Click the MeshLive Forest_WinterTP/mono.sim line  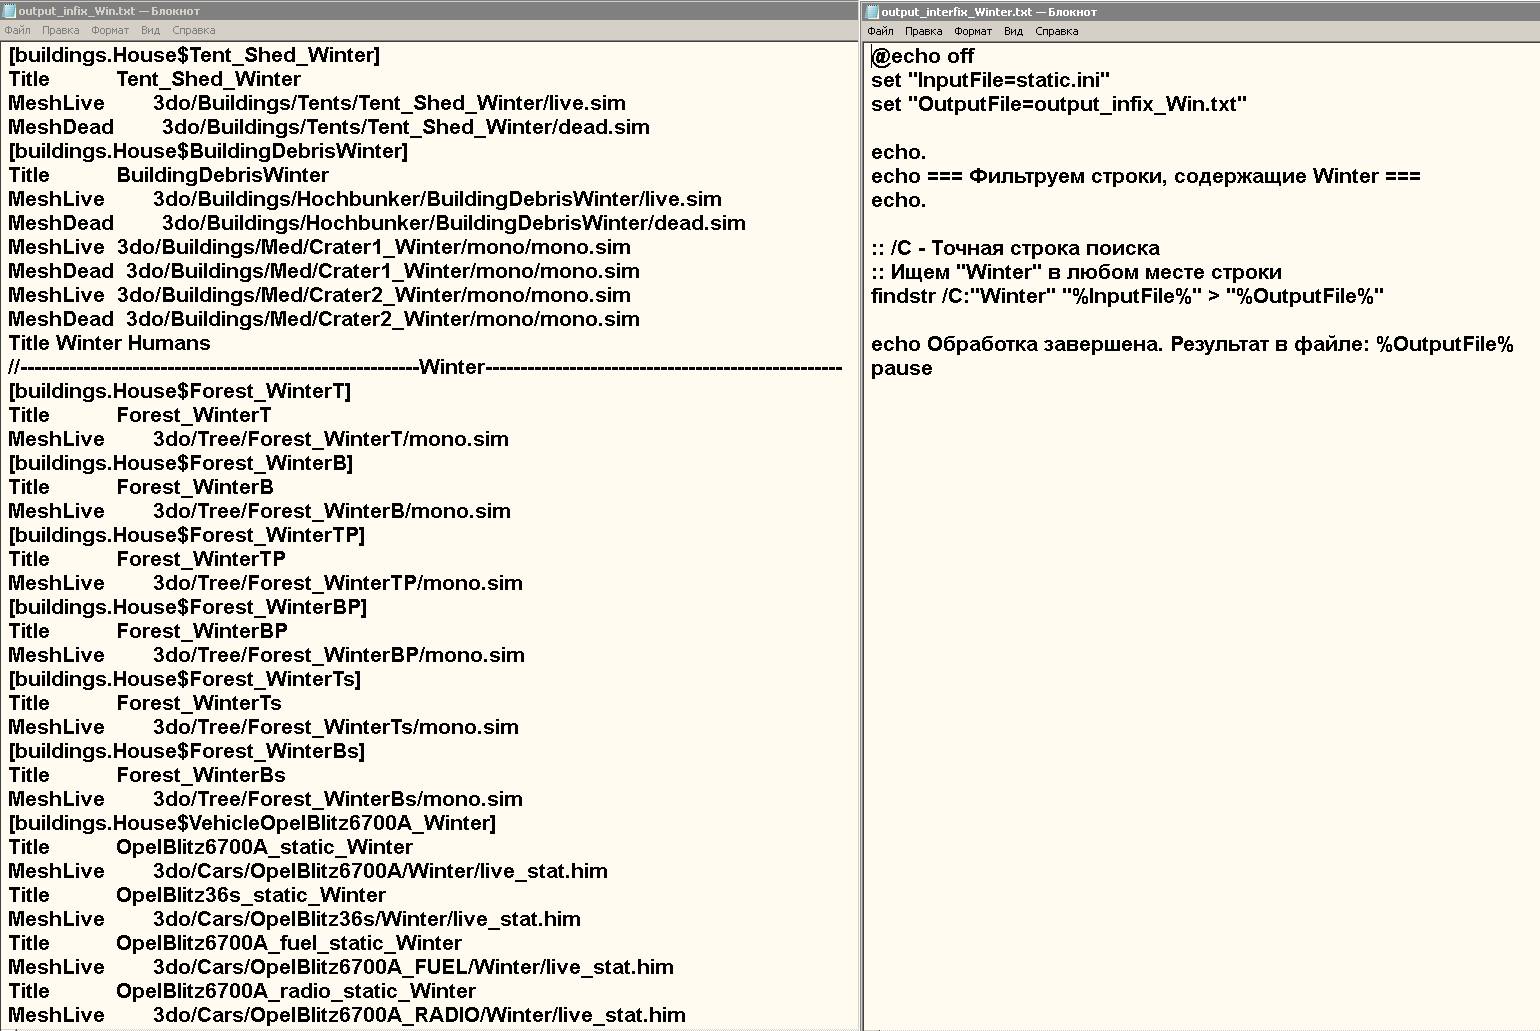click(x=265, y=583)
